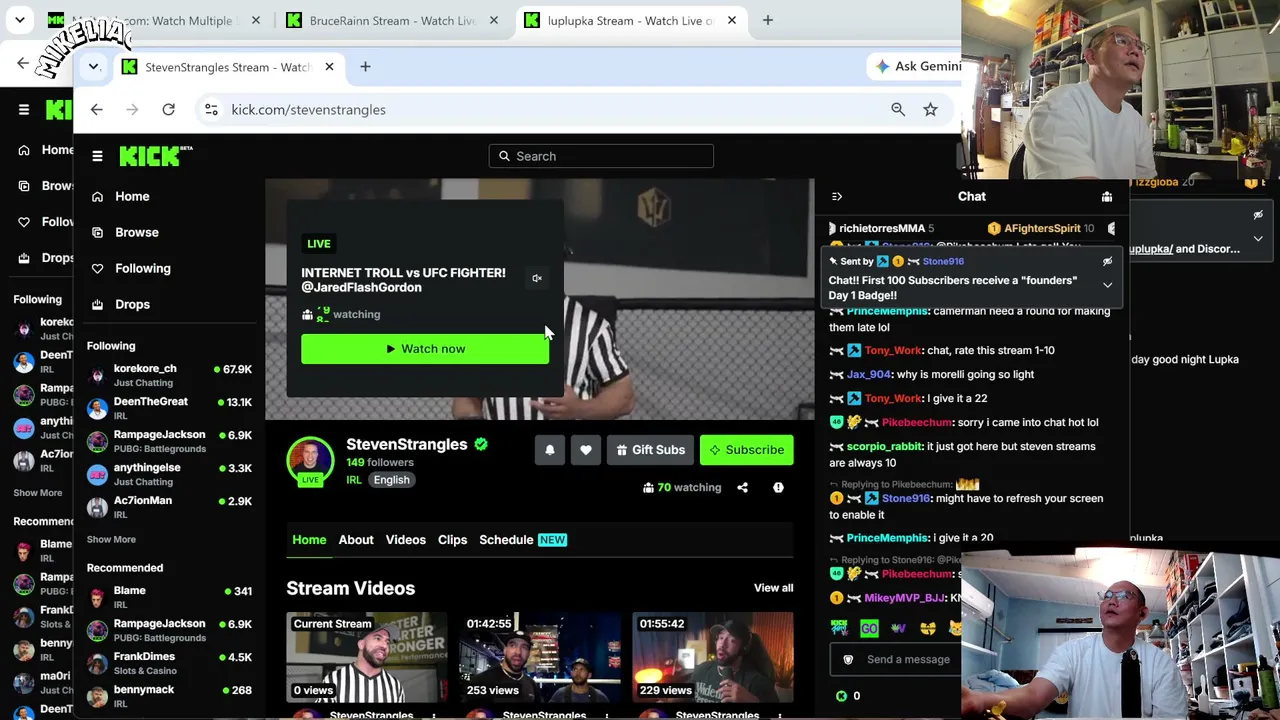Viewport: 1280px width, 720px height.
Task: Share the stream using the share icon
Action: click(x=742, y=487)
